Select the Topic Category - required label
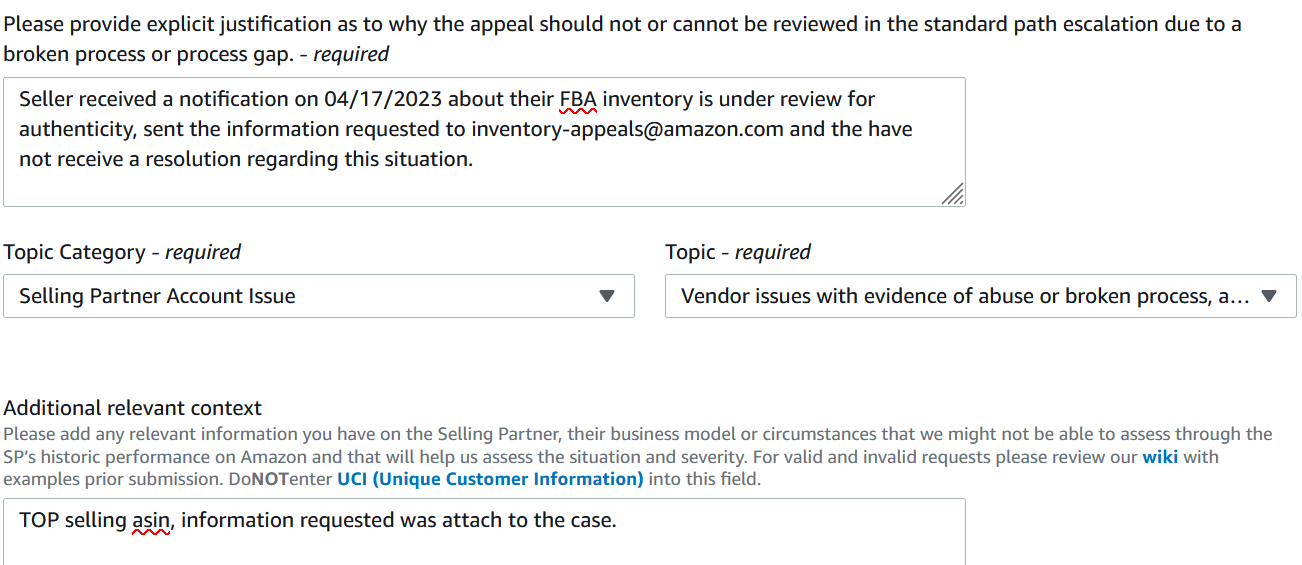 point(122,252)
